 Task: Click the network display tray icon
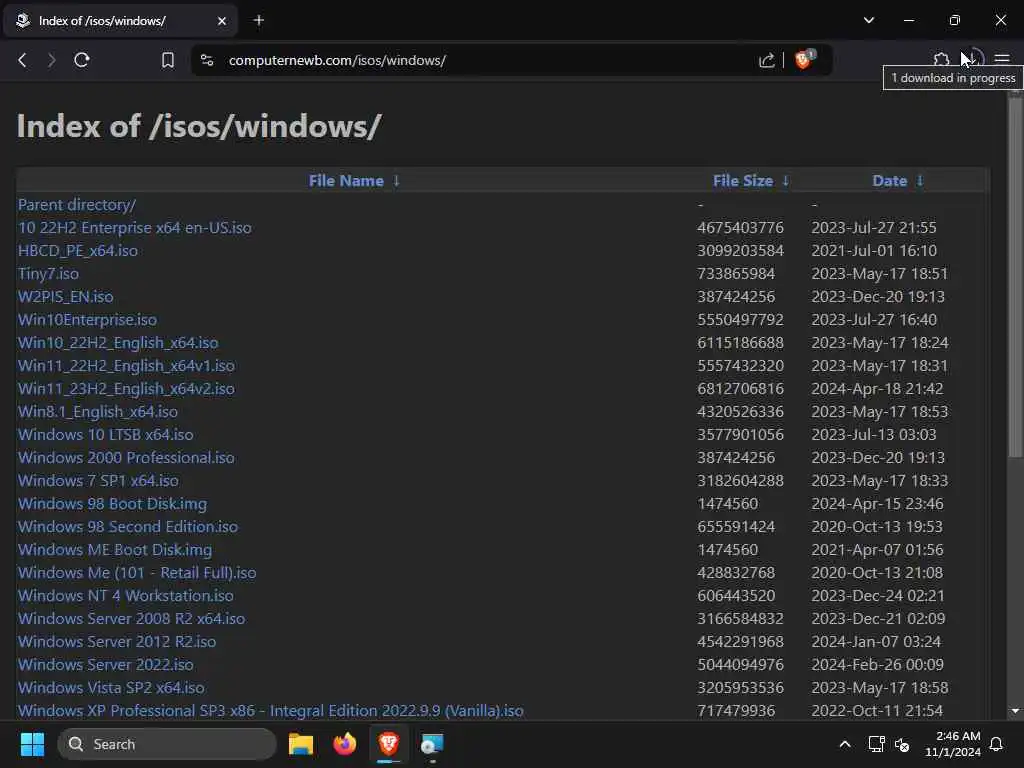click(x=876, y=744)
